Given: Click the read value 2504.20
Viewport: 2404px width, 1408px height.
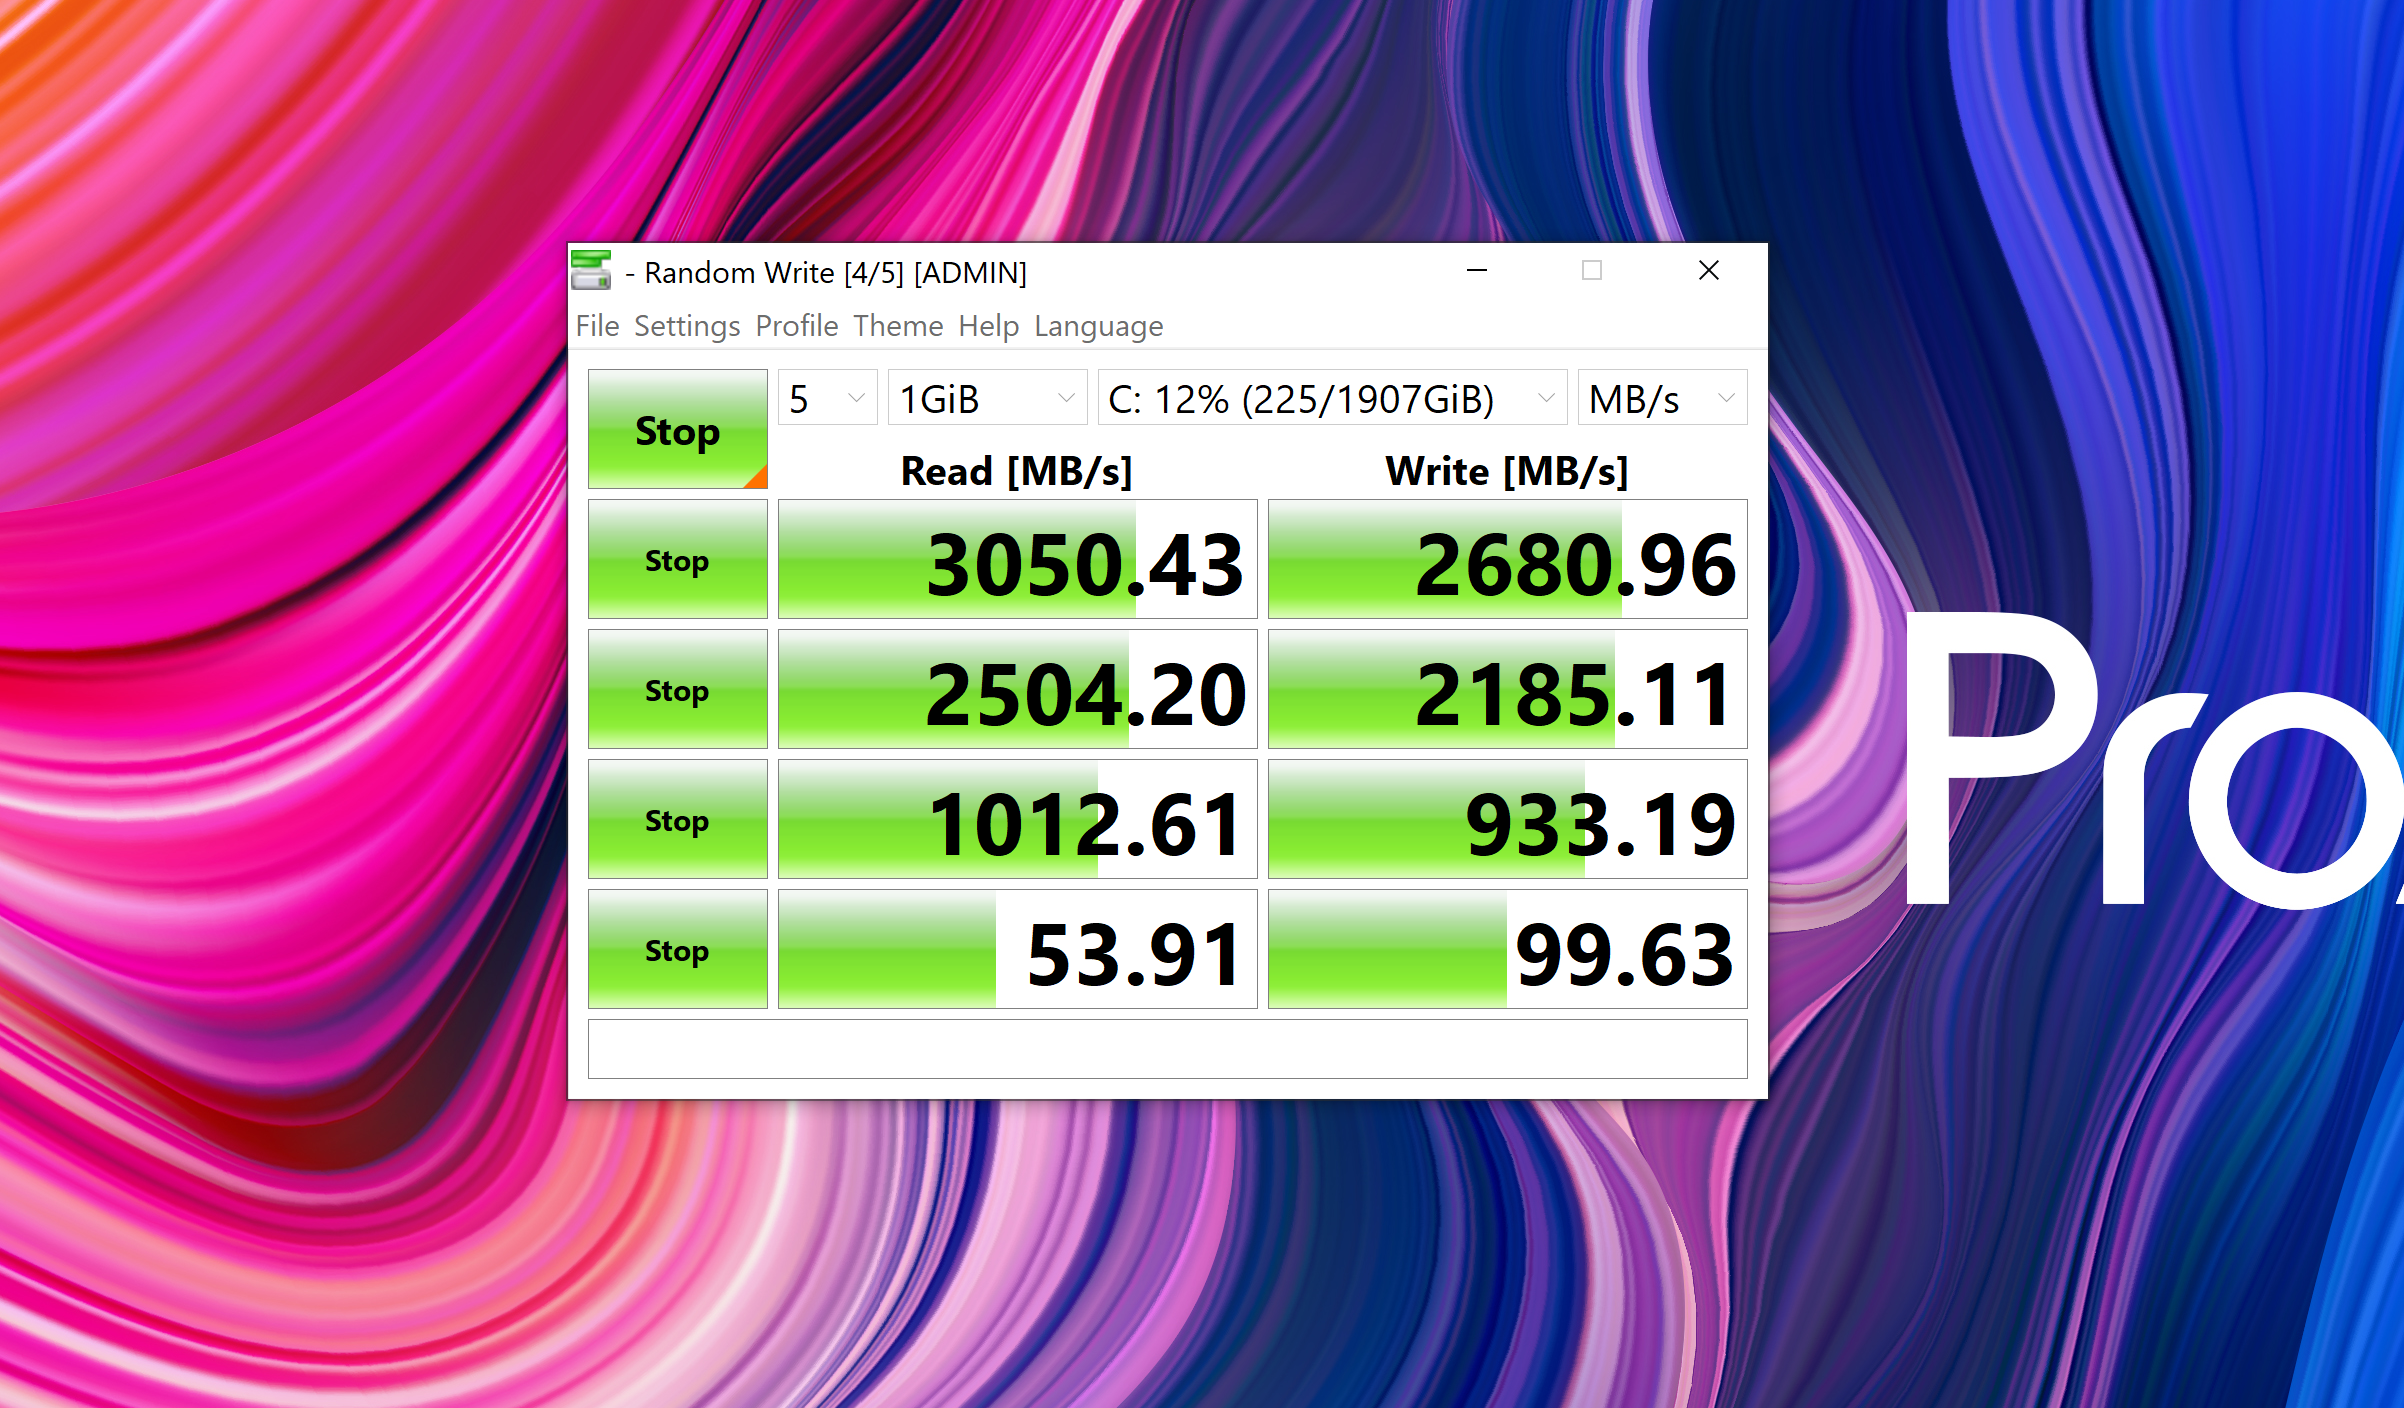Looking at the screenshot, I should tap(1017, 689).
